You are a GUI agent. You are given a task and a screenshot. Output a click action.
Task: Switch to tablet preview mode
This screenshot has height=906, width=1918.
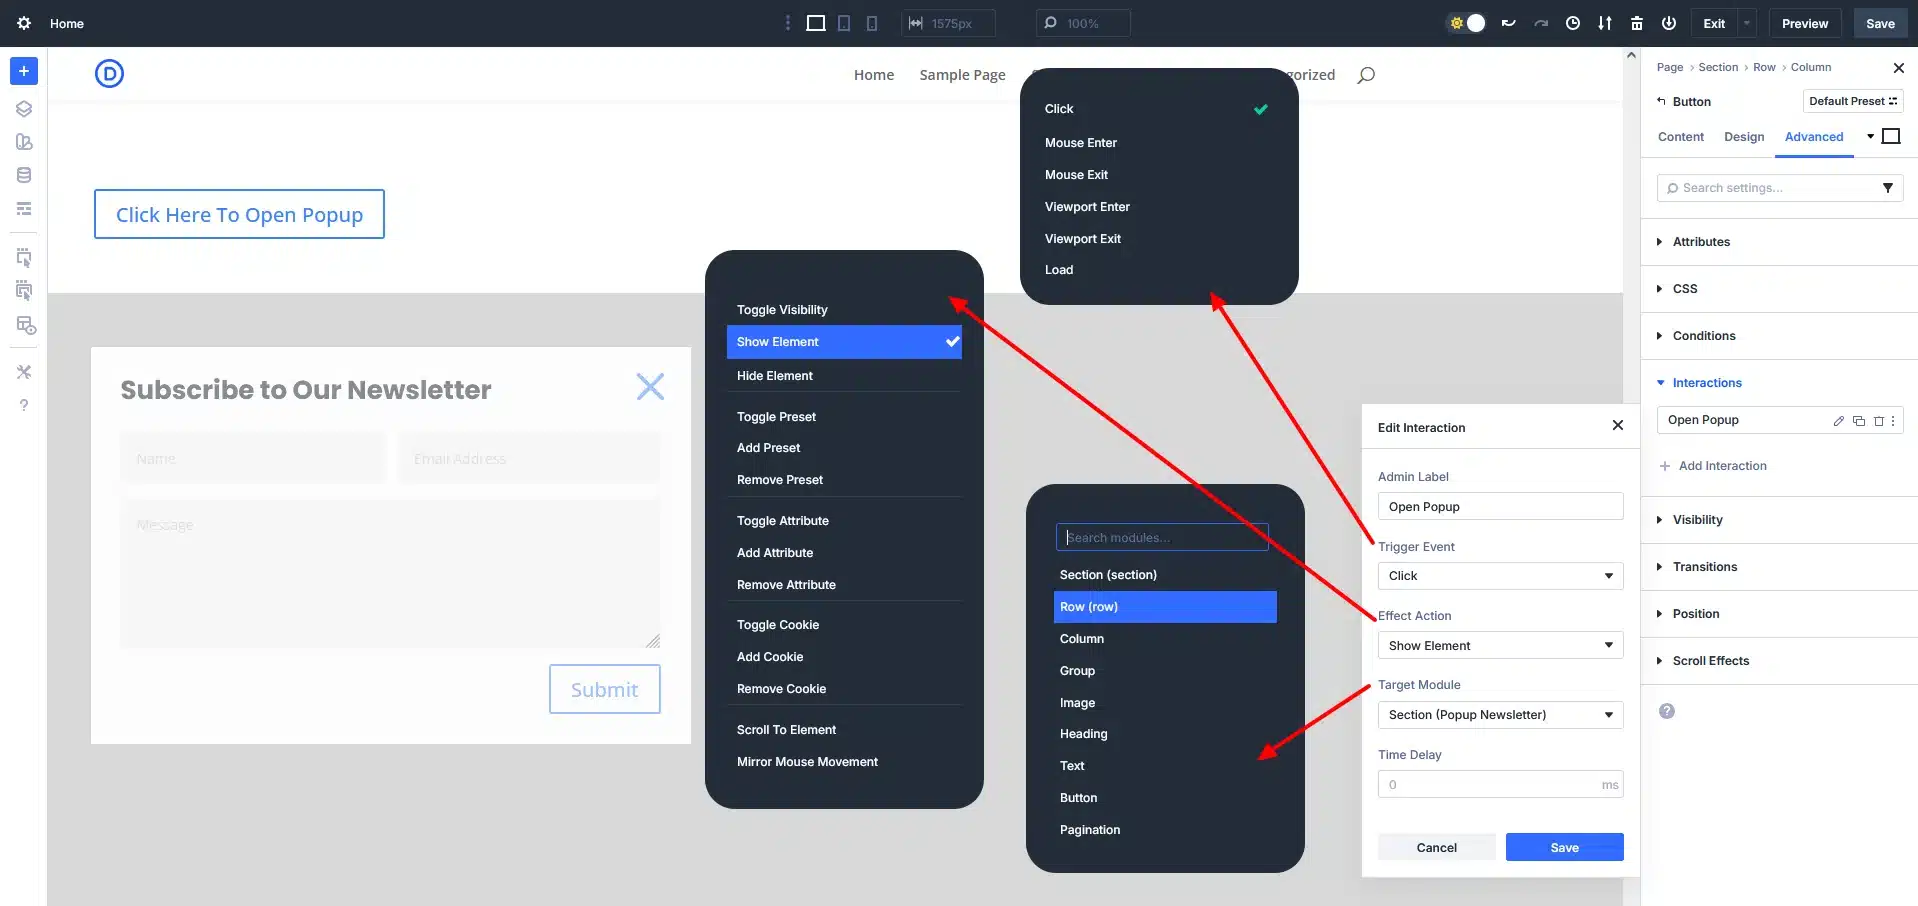coord(843,23)
